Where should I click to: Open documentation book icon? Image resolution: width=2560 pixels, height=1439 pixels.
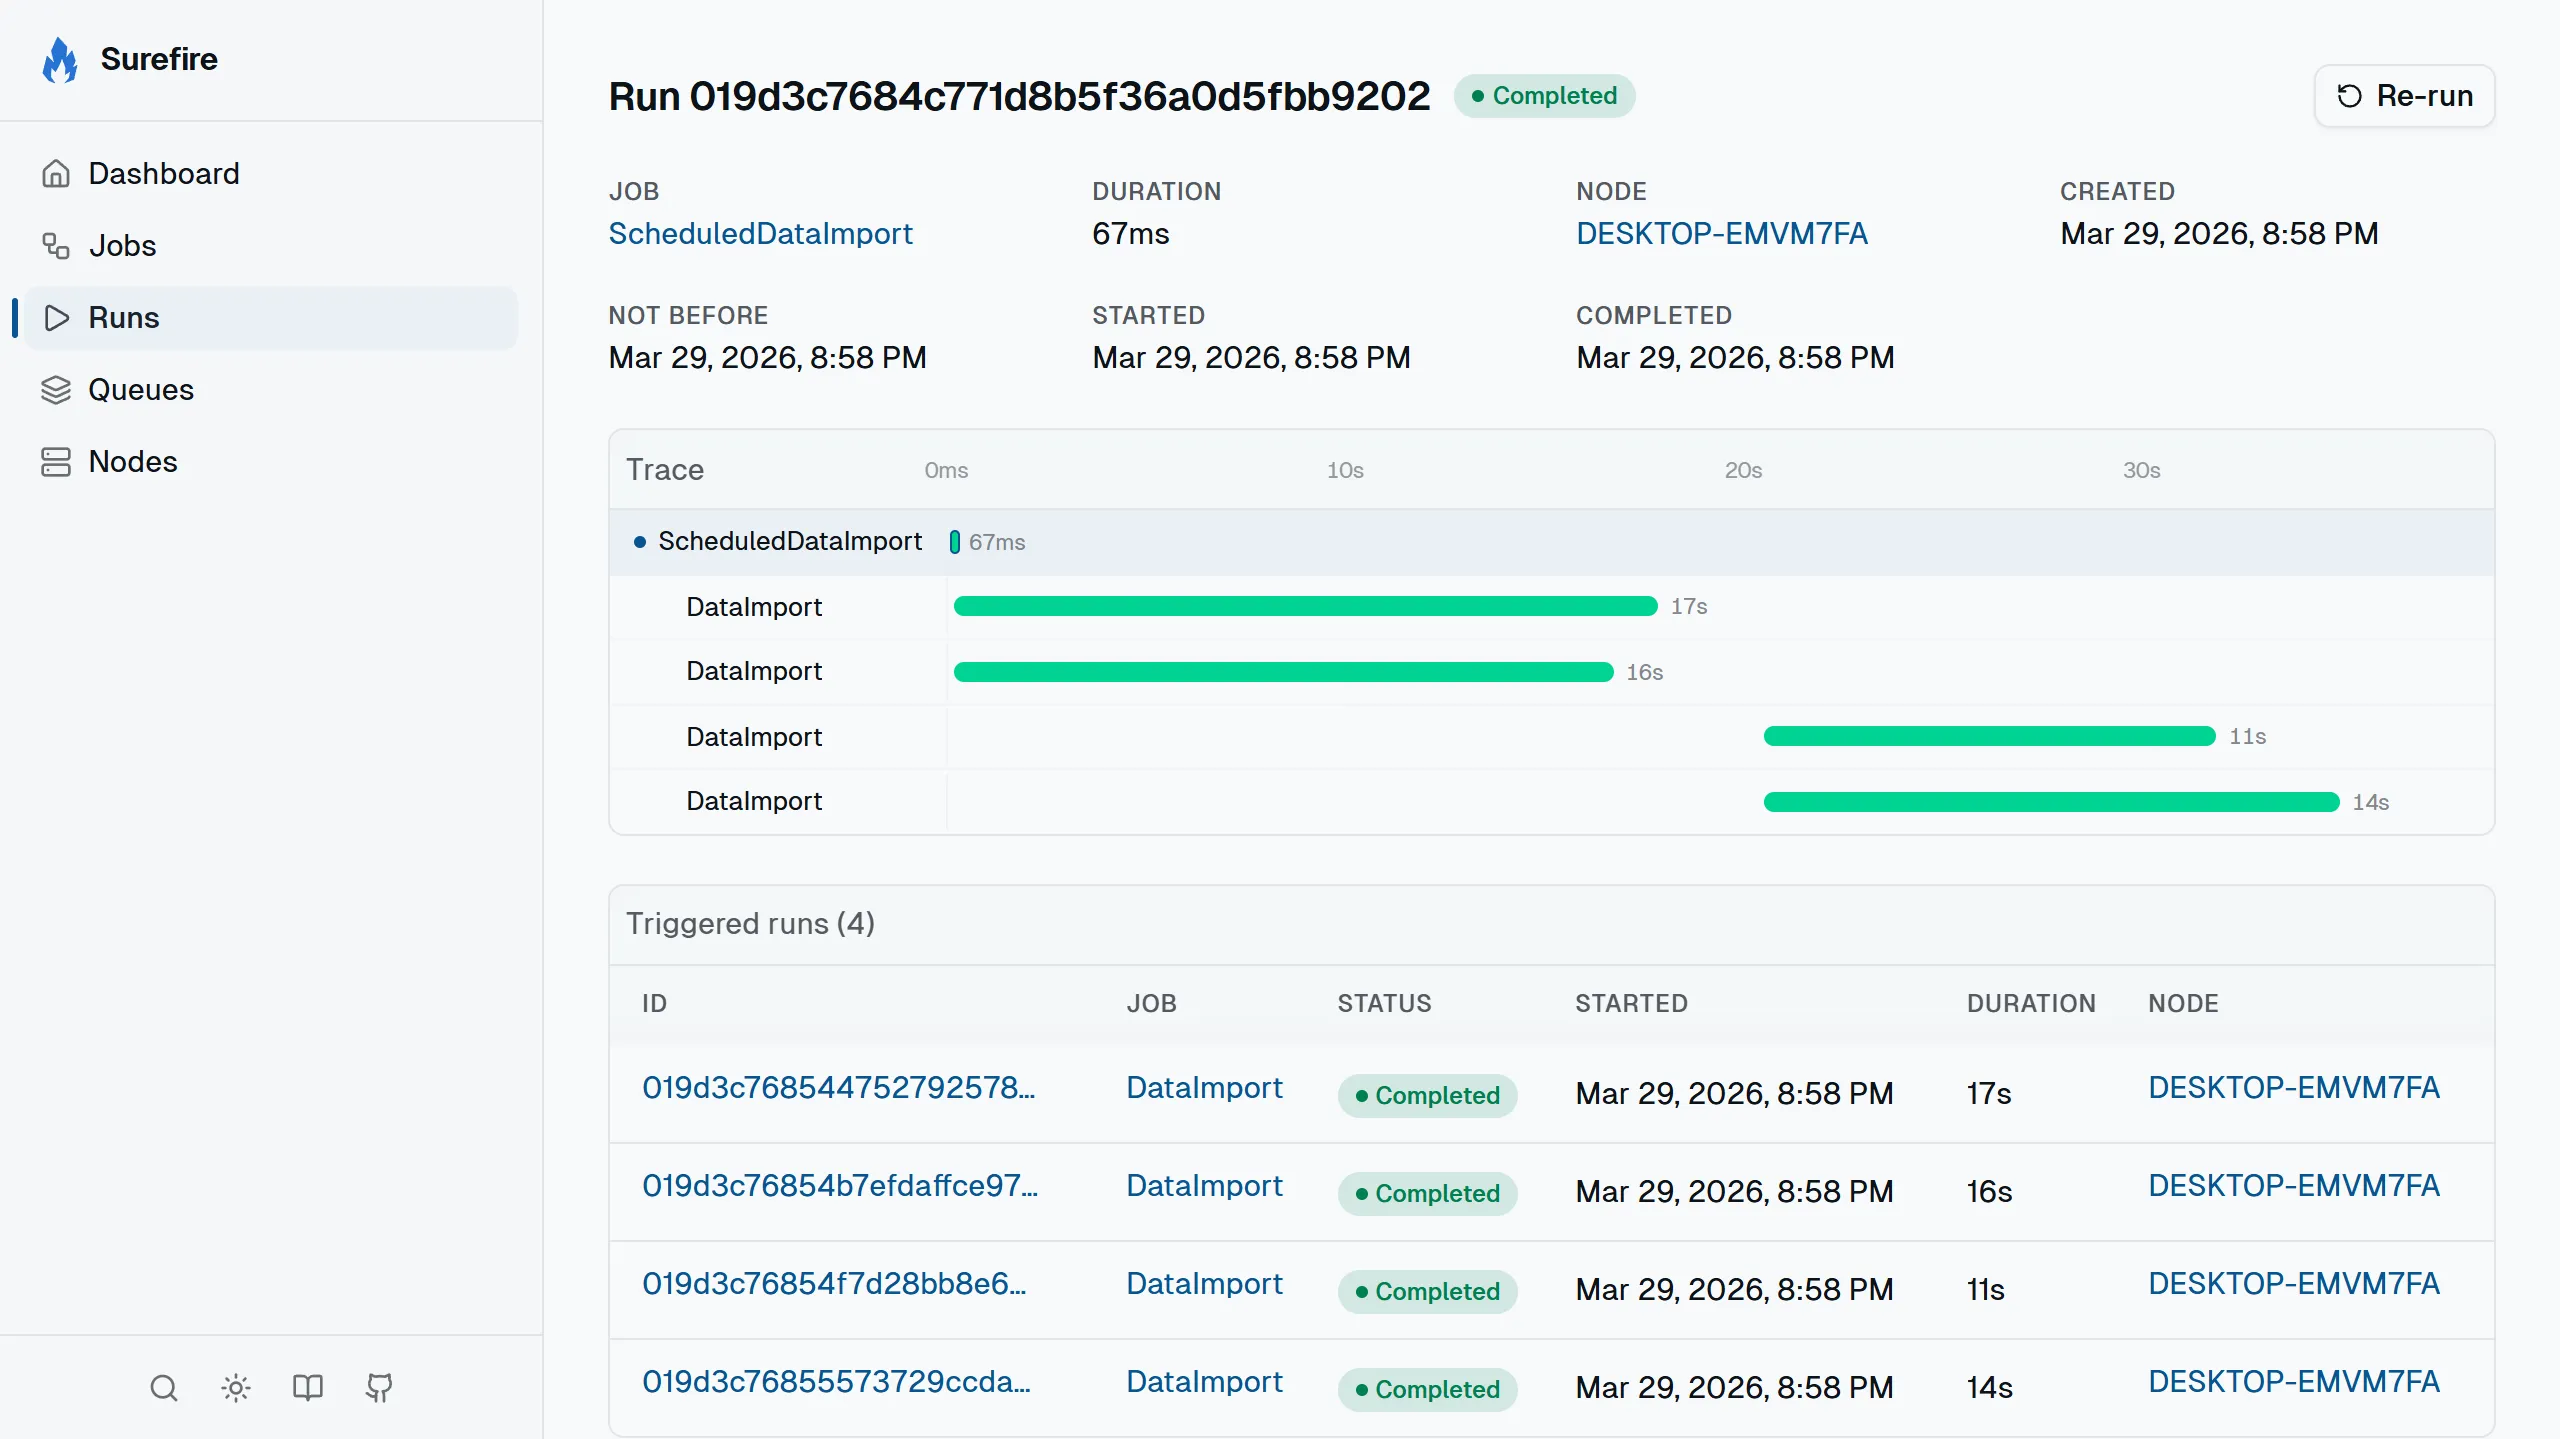[x=308, y=1388]
